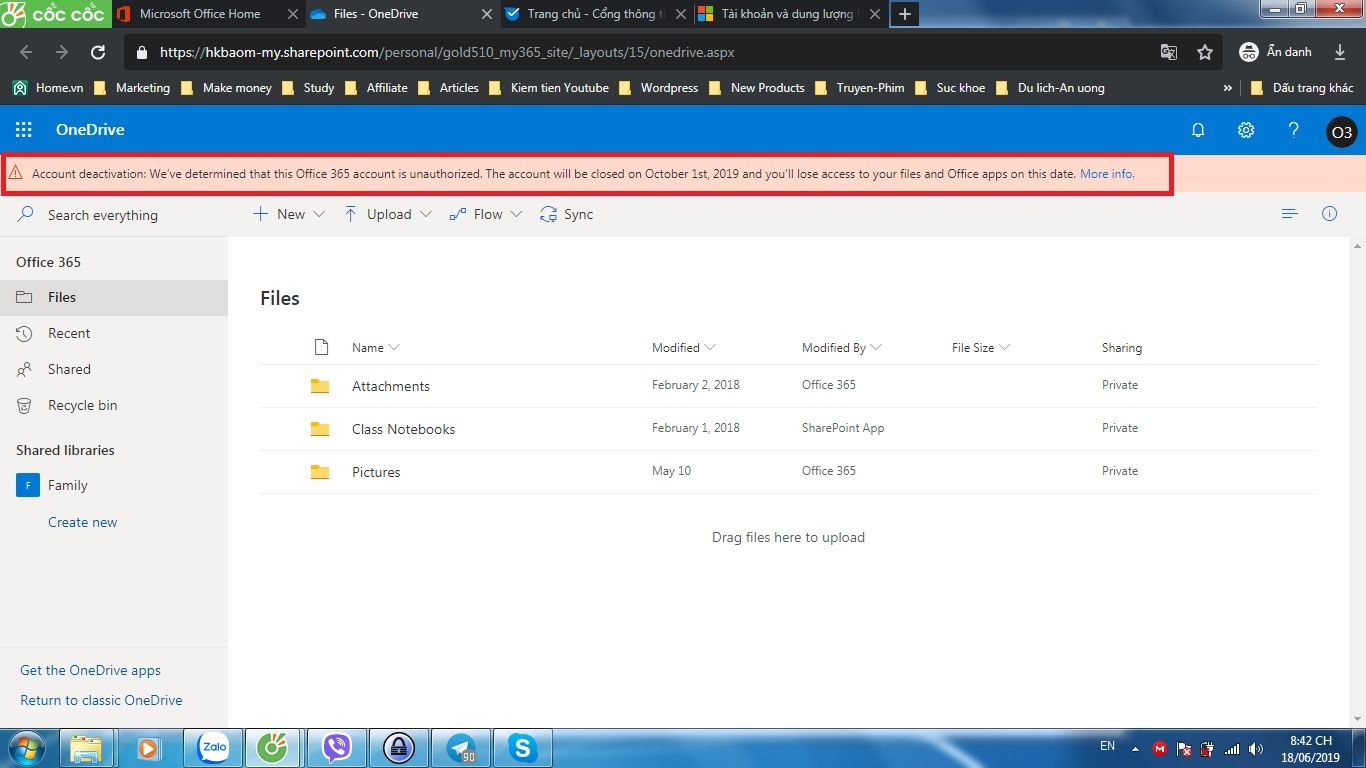Open a new browser tab with plus button

pos(904,14)
